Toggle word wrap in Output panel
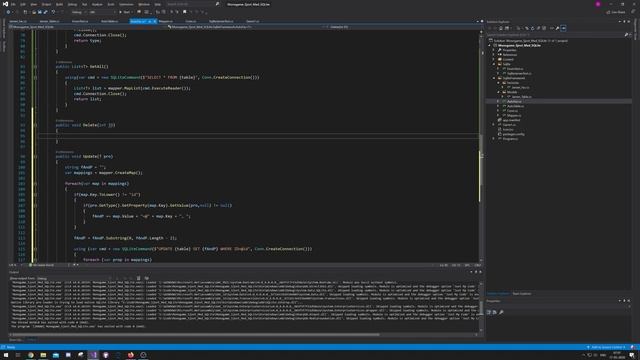This screenshot has width=640, height=360. click(147, 278)
